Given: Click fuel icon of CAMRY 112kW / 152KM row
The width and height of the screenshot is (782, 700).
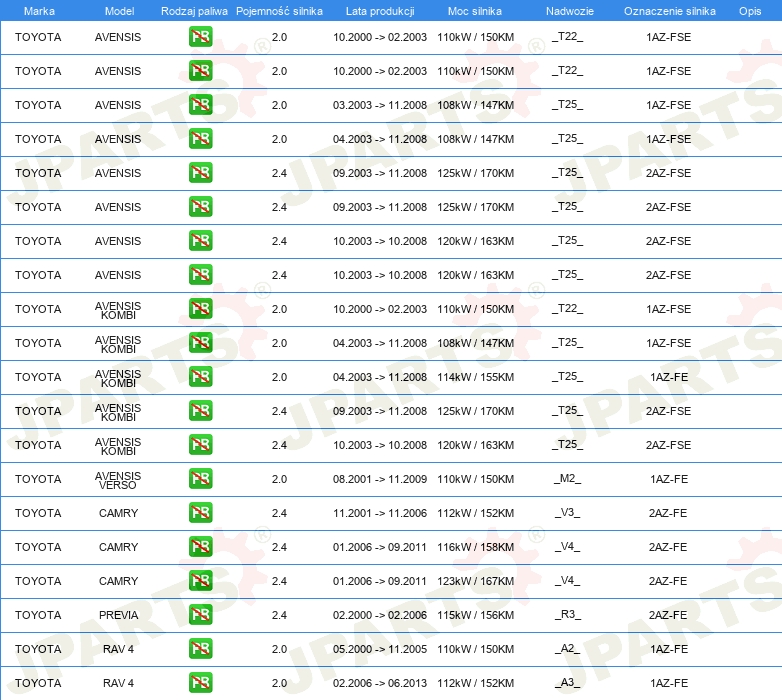Looking at the screenshot, I should tap(200, 512).
